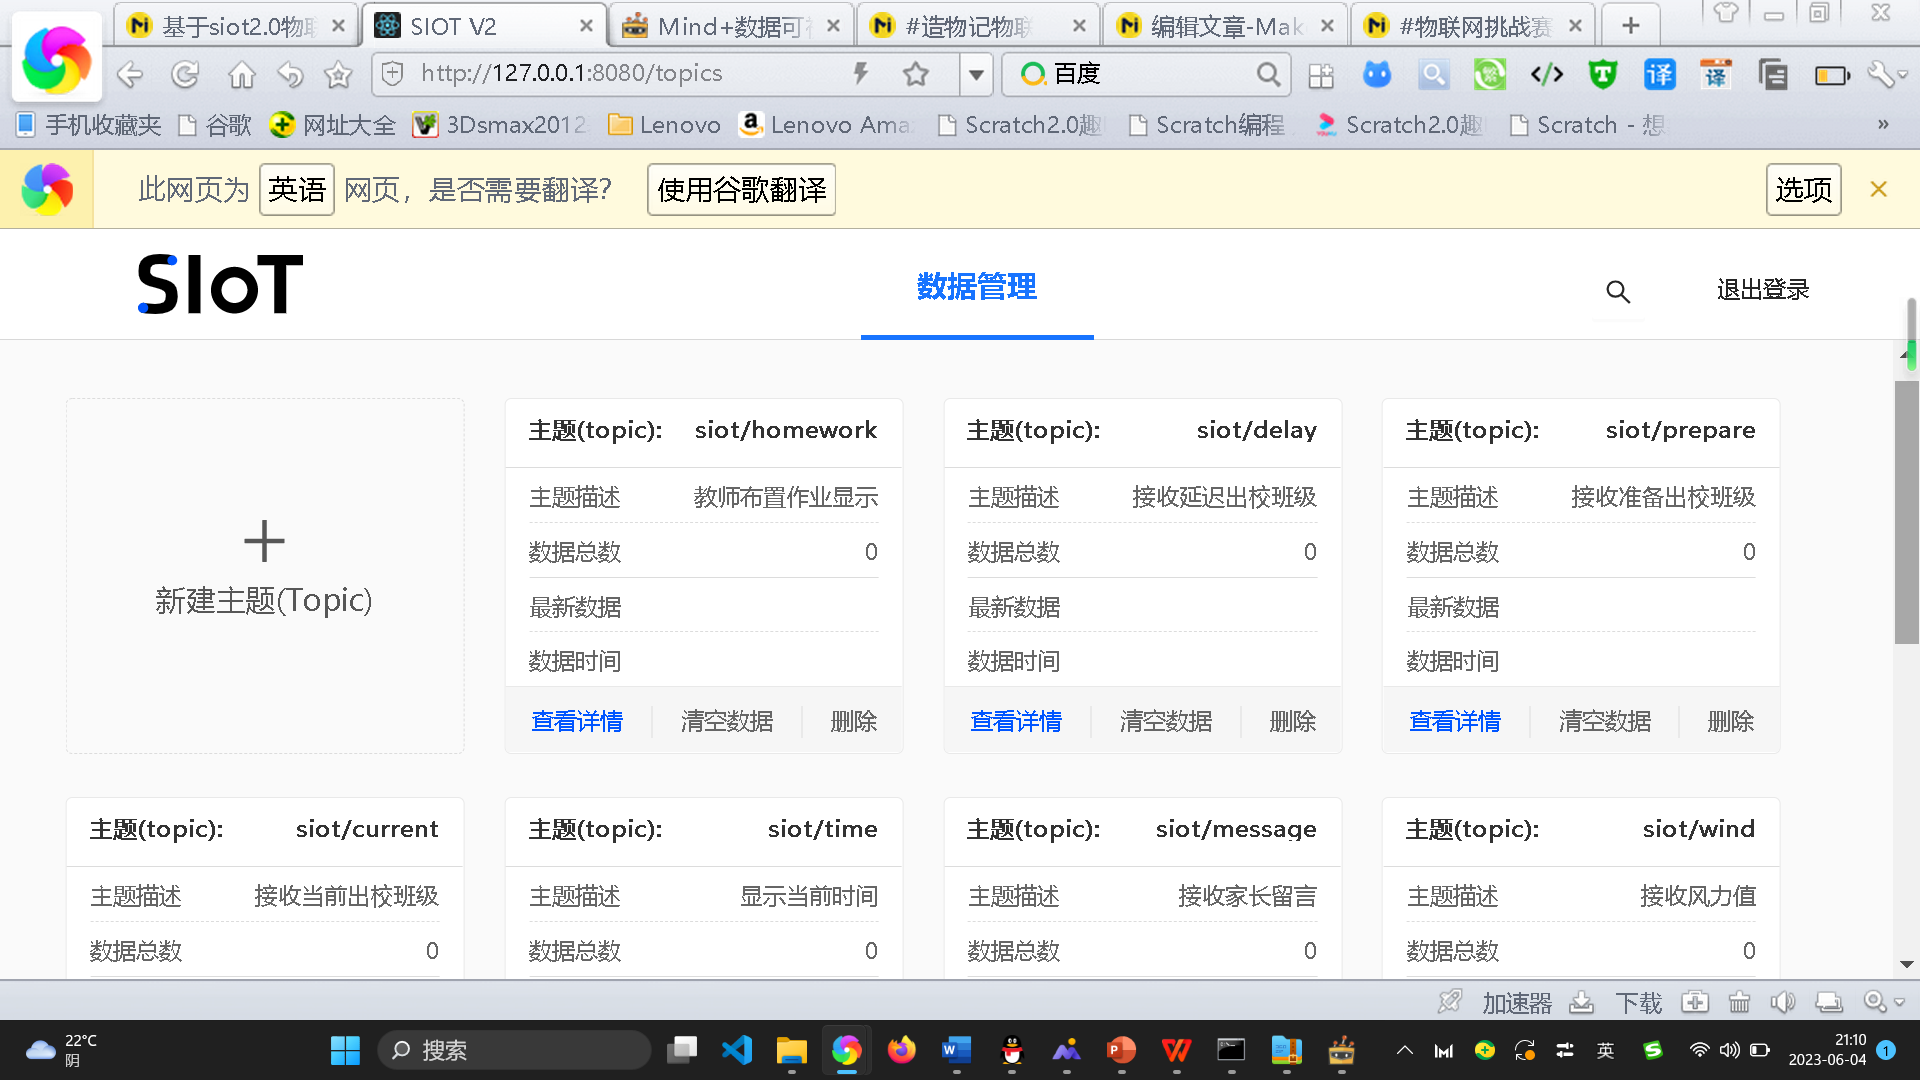The width and height of the screenshot is (1920, 1080).
Task: Select the 数据管理 navigation tab
Action: pyautogui.click(x=977, y=287)
